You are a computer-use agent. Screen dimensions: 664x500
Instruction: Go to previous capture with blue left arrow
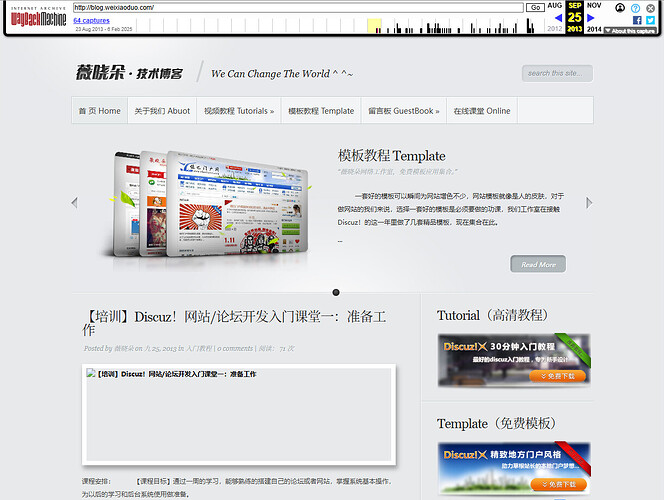tap(558, 18)
